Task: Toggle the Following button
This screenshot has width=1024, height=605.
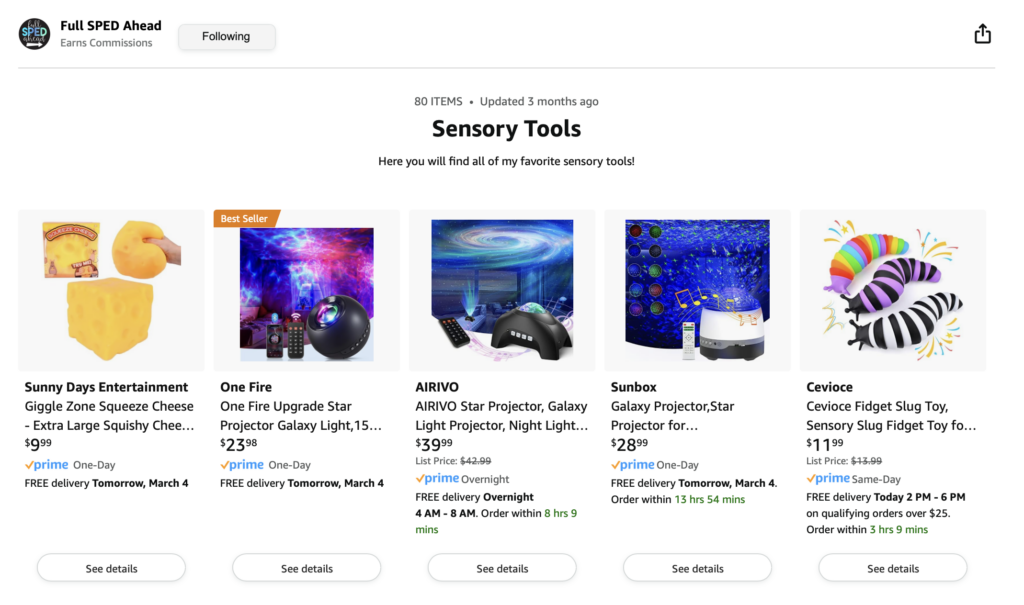Action: pyautogui.click(x=226, y=37)
